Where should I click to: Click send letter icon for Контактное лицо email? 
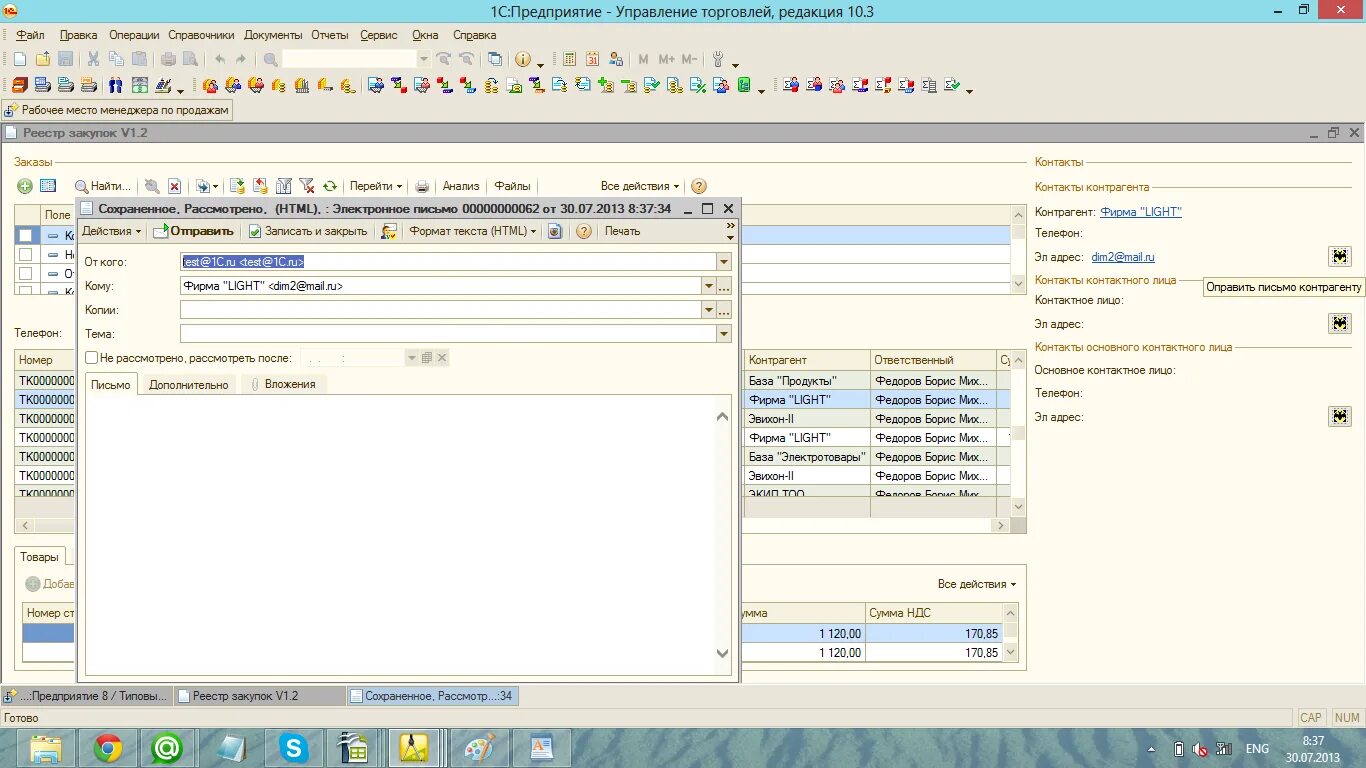coord(1340,323)
